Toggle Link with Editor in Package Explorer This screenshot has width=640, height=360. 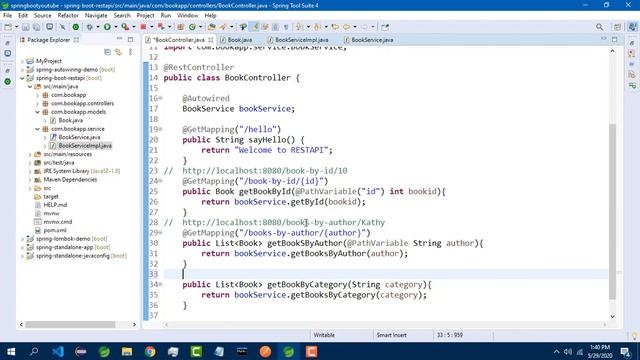118,52
